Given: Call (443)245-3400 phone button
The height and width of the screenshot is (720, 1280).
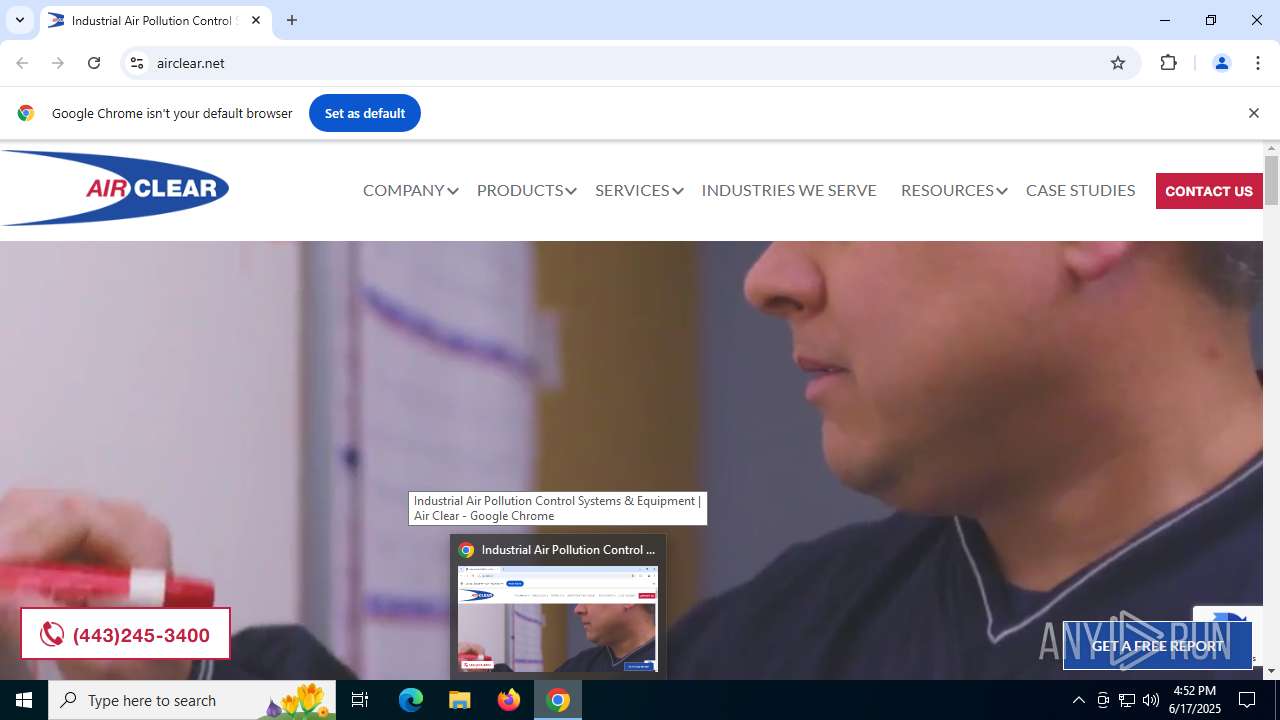Looking at the screenshot, I should point(125,634).
